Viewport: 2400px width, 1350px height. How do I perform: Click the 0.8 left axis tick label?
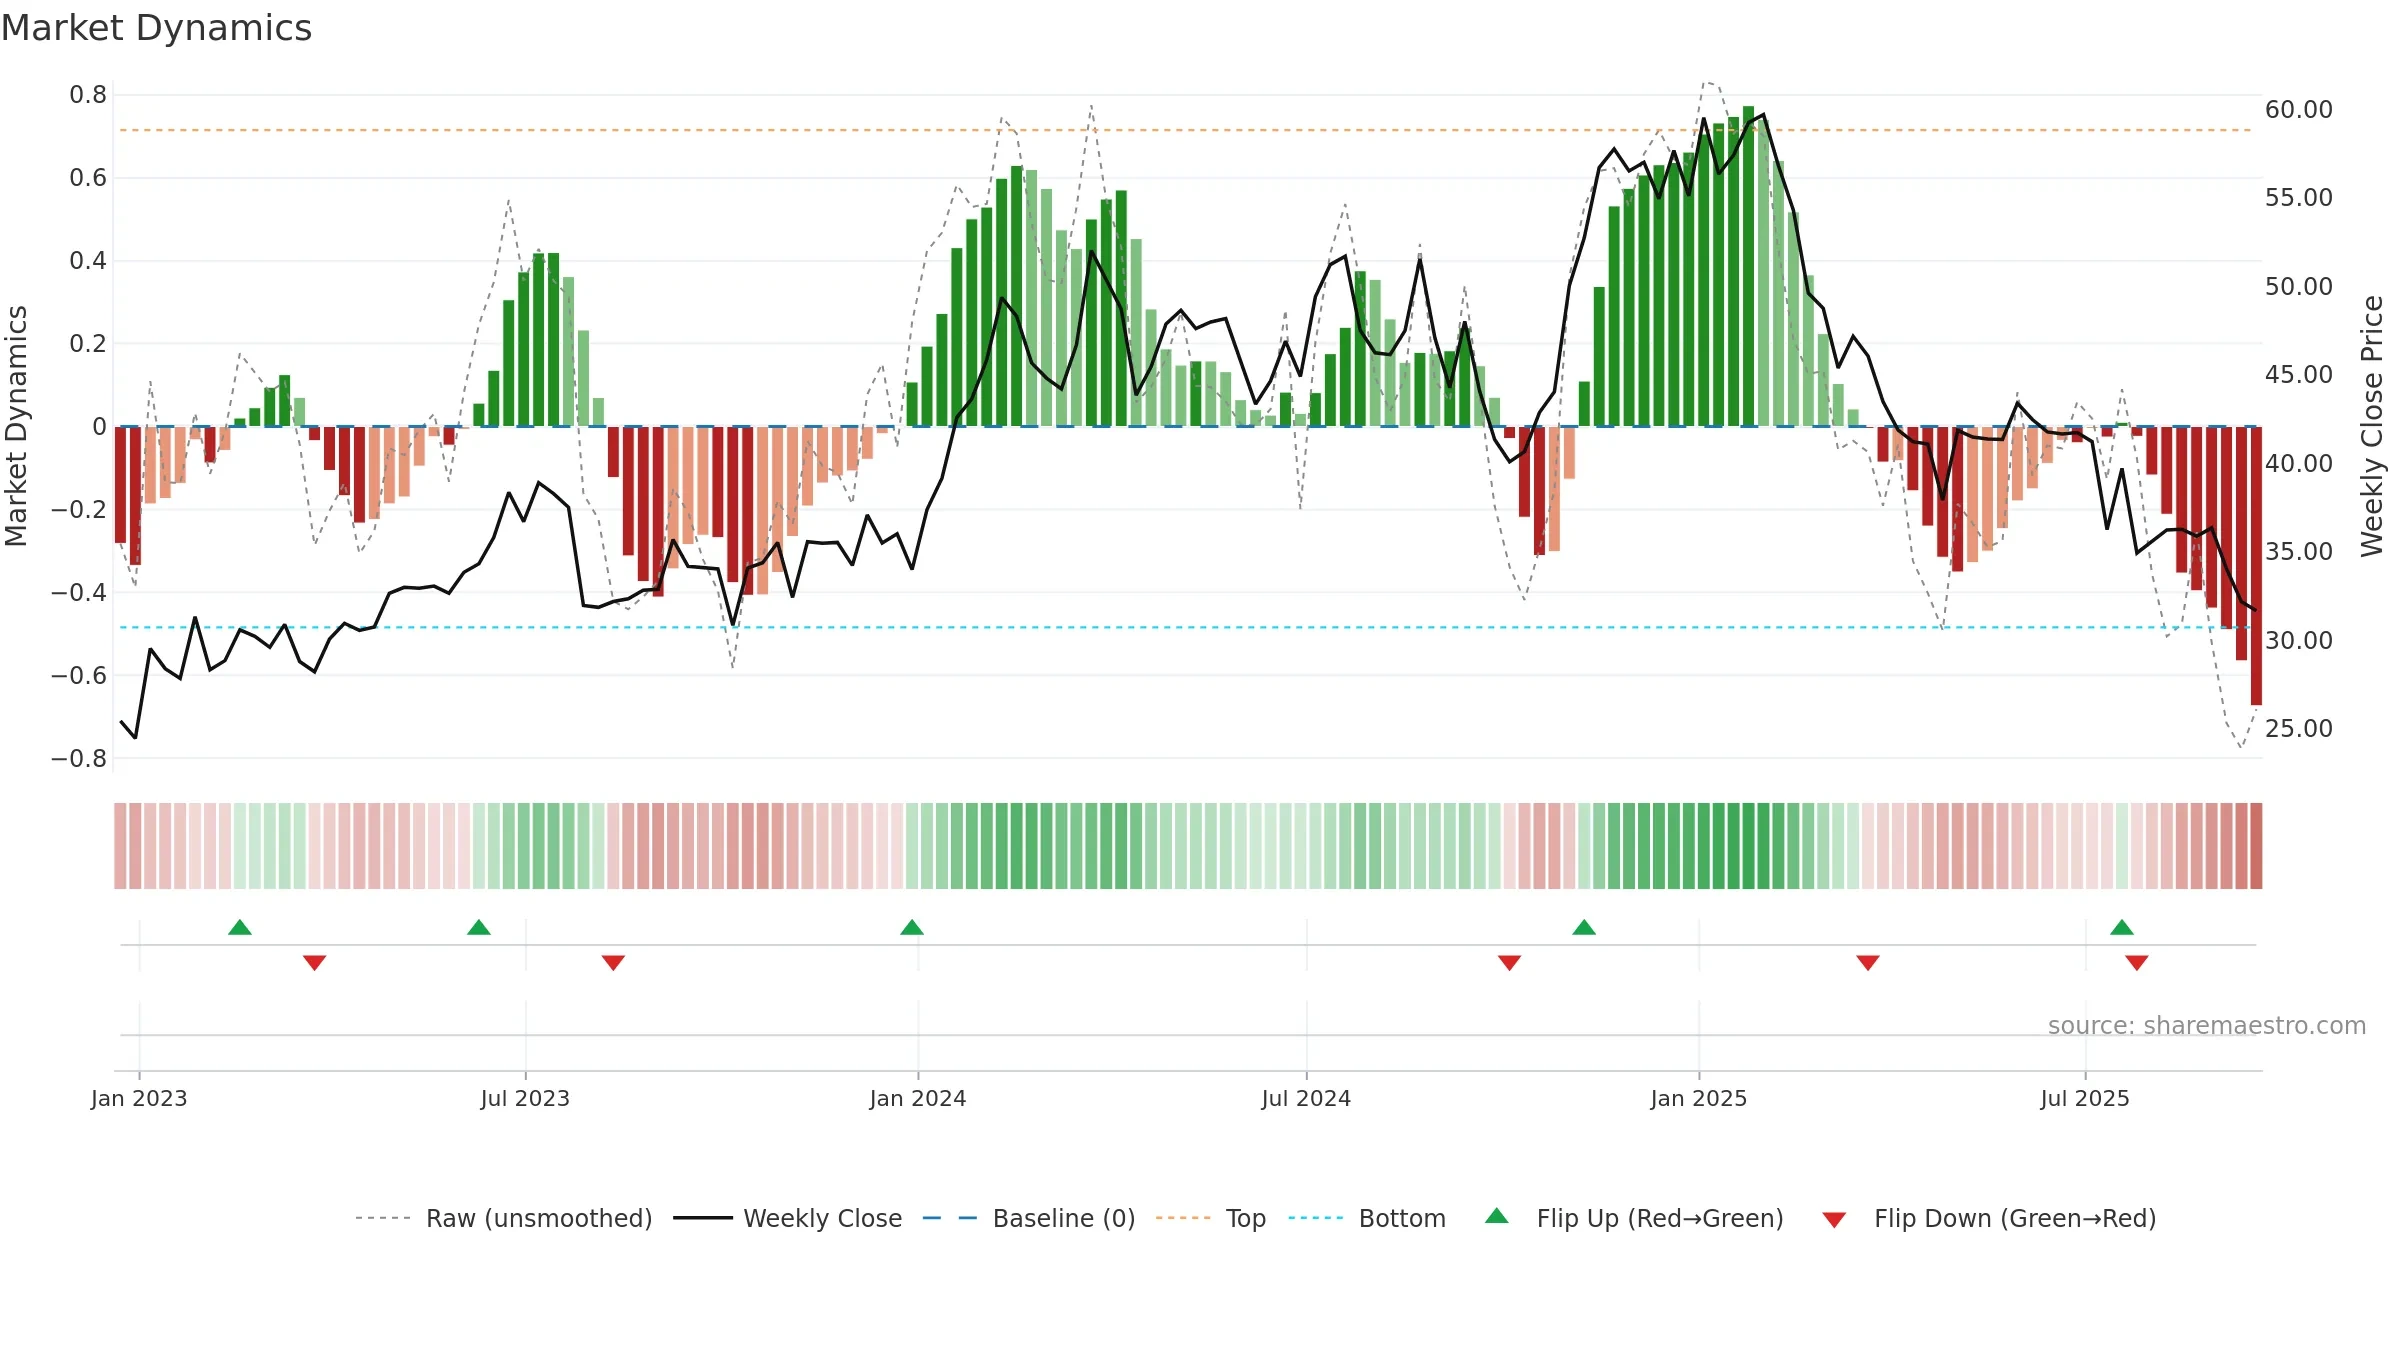pos(88,95)
